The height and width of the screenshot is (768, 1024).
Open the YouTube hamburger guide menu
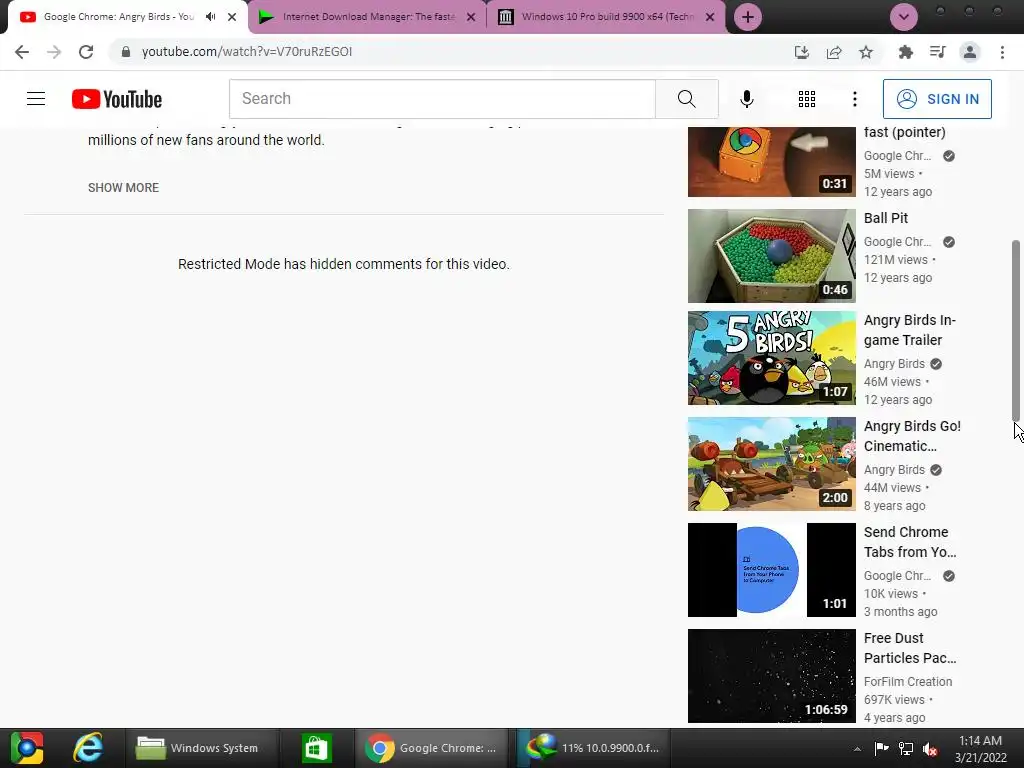point(36,99)
